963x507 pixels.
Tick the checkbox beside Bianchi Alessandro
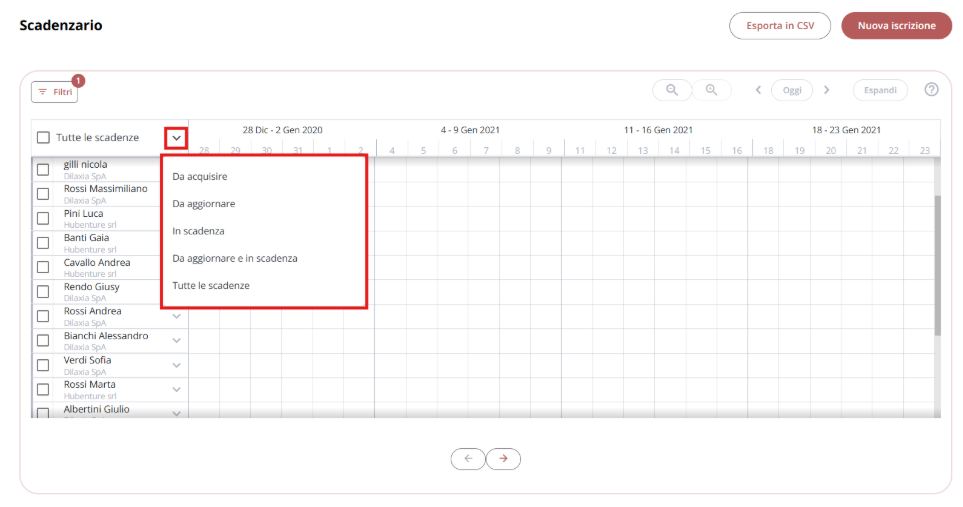coord(43,341)
